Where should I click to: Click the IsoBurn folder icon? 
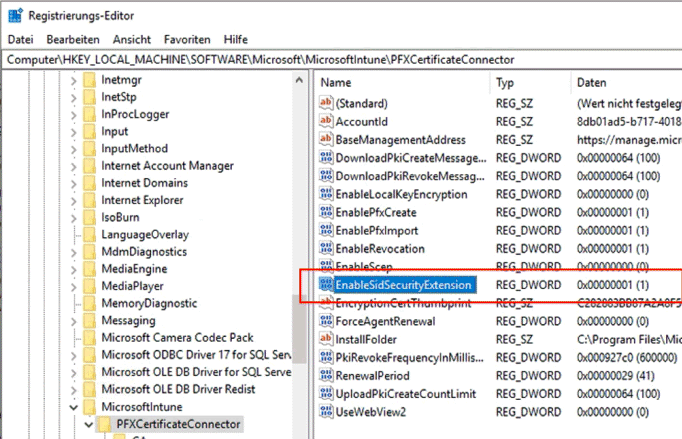coord(90,217)
